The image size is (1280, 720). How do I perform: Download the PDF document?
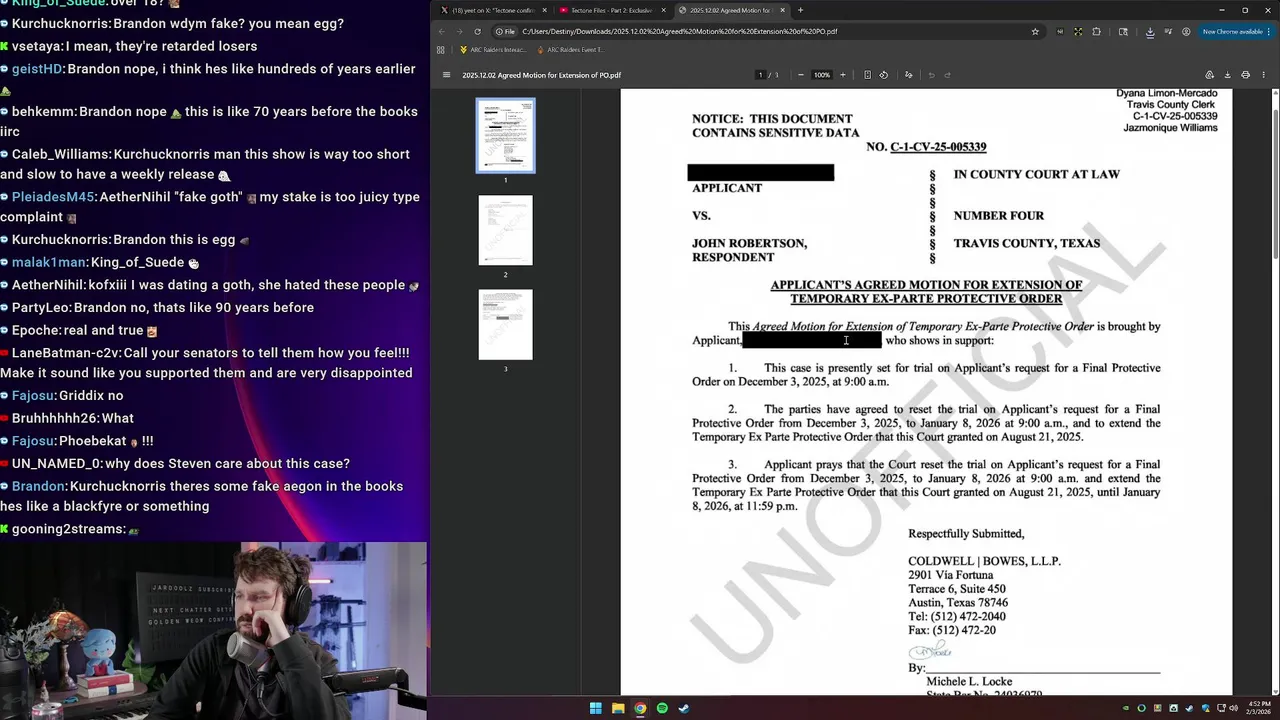coord(1227,75)
